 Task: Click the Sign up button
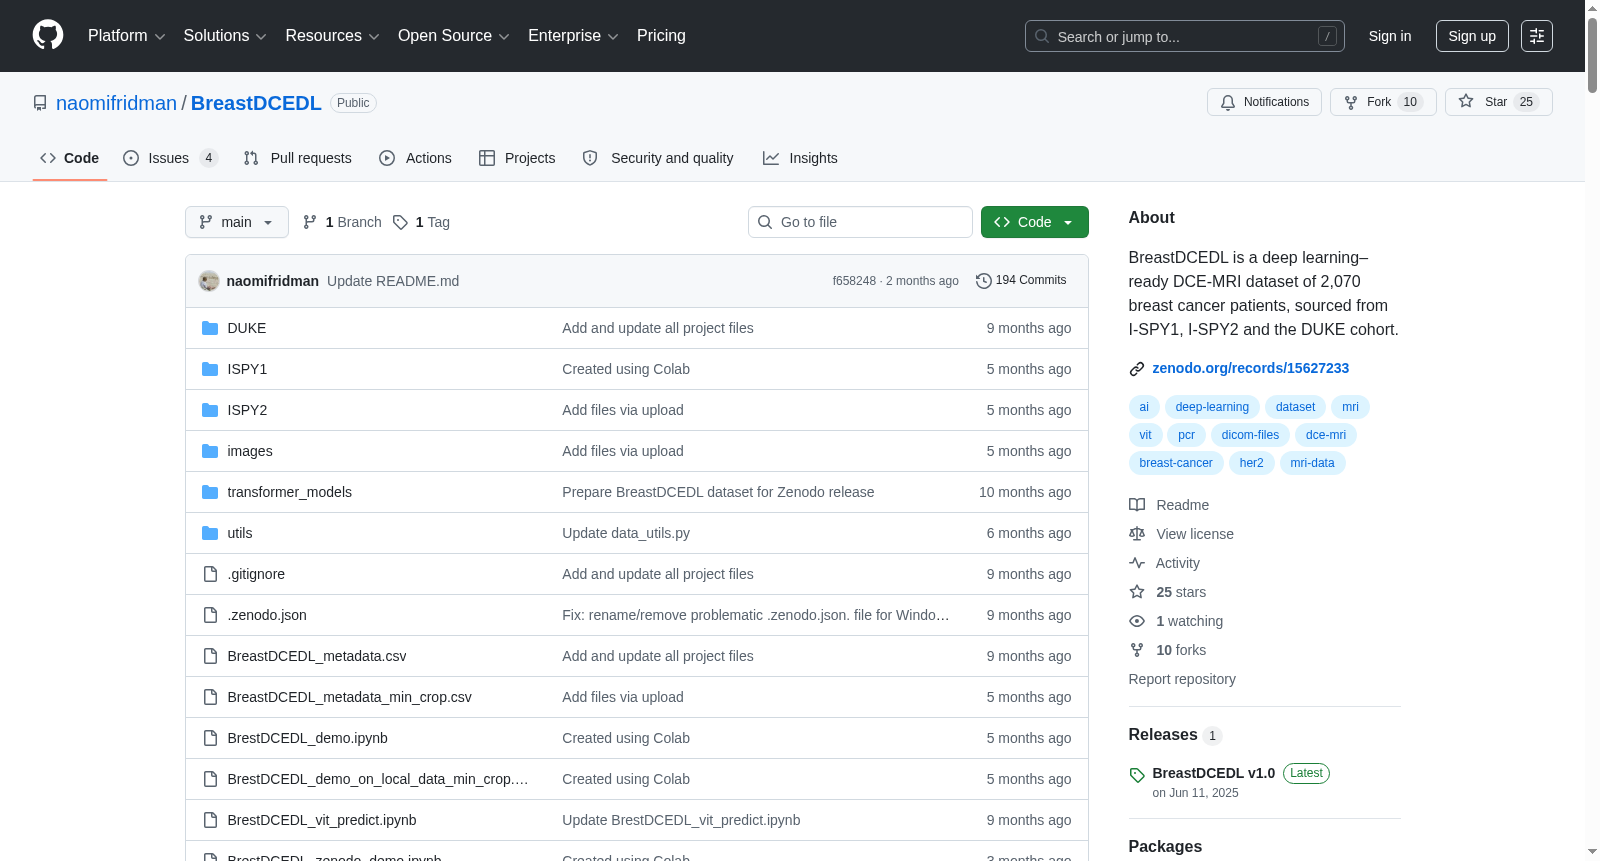[1472, 36]
